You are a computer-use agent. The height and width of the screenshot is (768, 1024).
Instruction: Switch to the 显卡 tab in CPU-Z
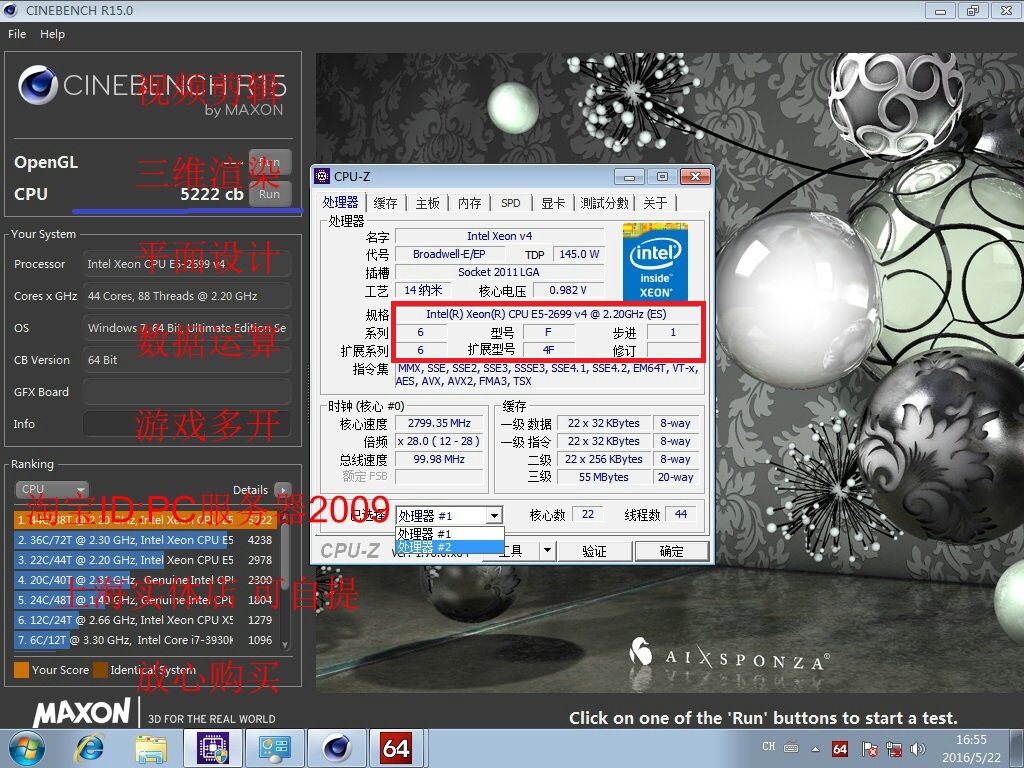pos(552,203)
